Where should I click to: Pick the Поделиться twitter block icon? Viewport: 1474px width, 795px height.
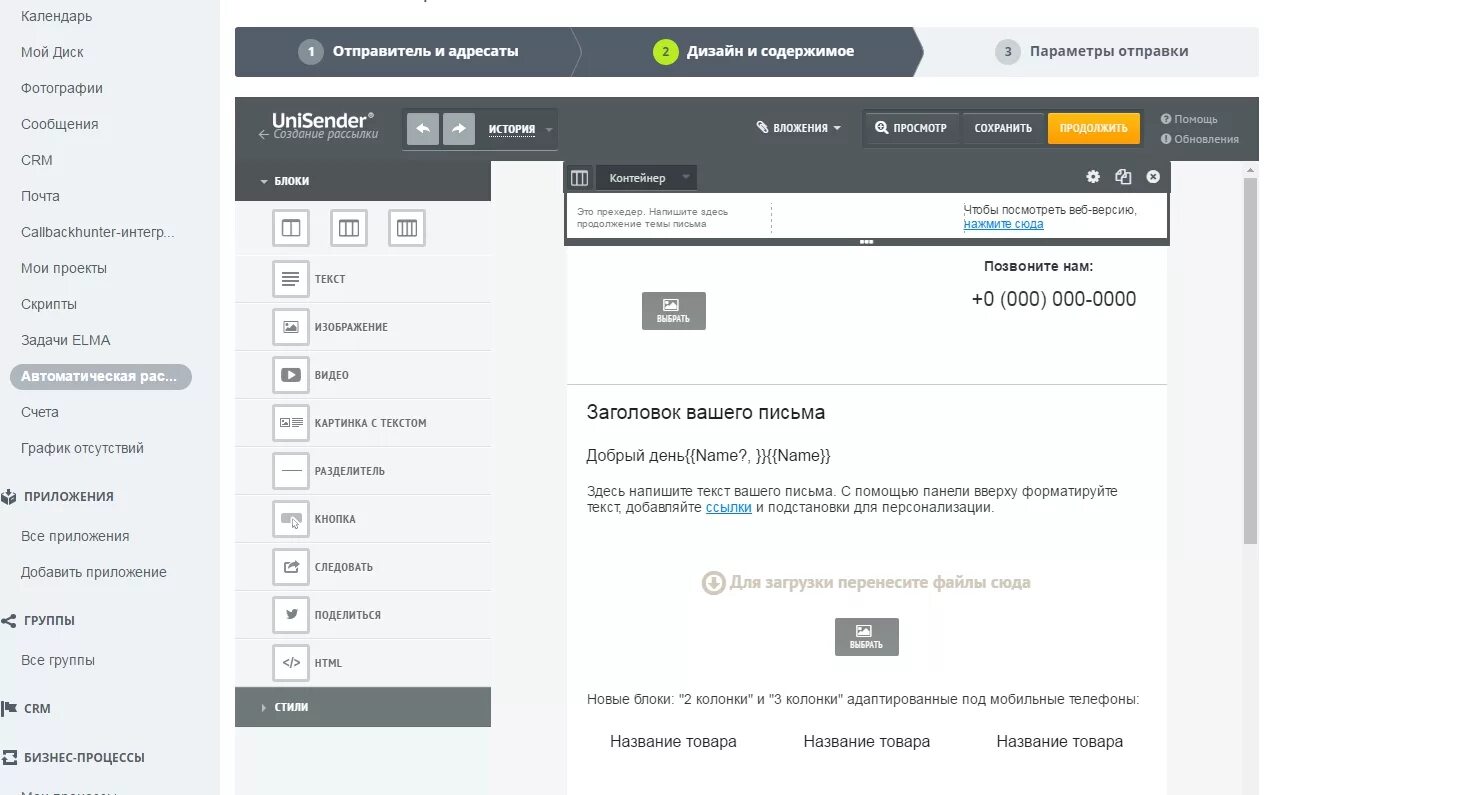(291, 615)
